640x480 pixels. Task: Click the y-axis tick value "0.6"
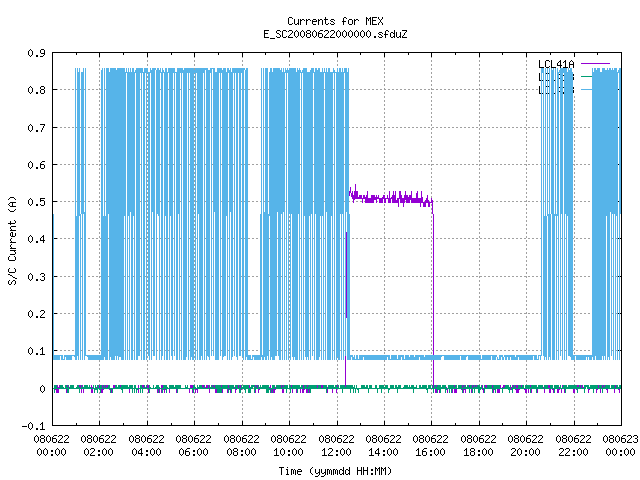36,165
